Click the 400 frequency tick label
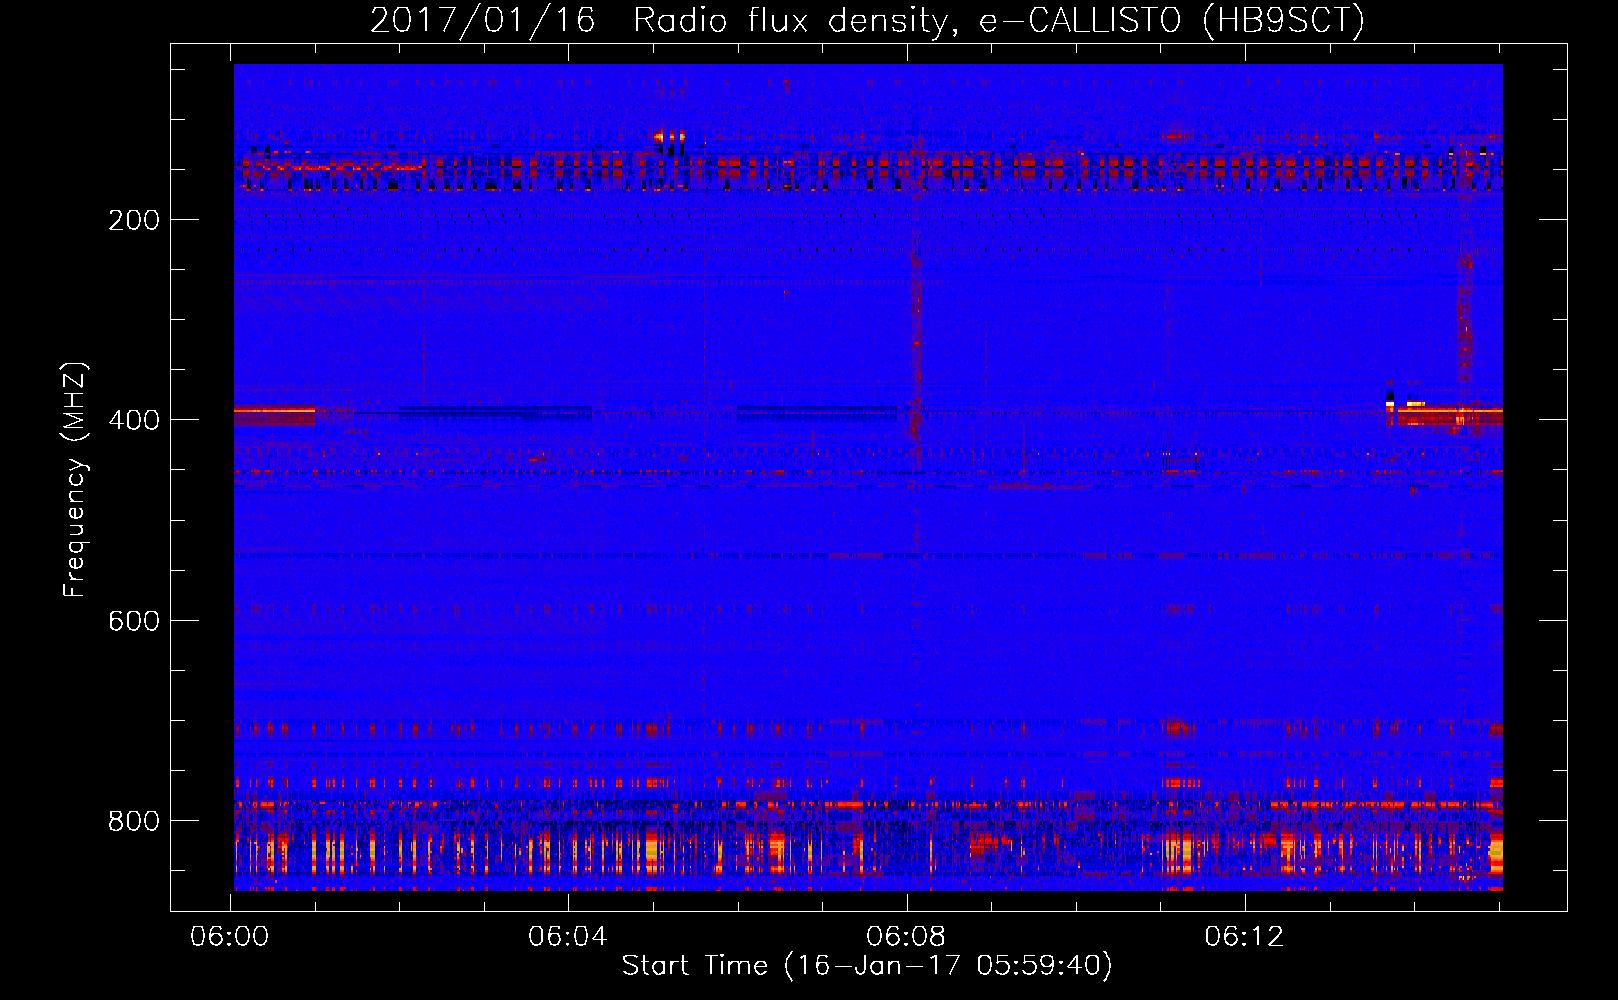Viewport: 1618px width, 1000px height. coord(134,420)
